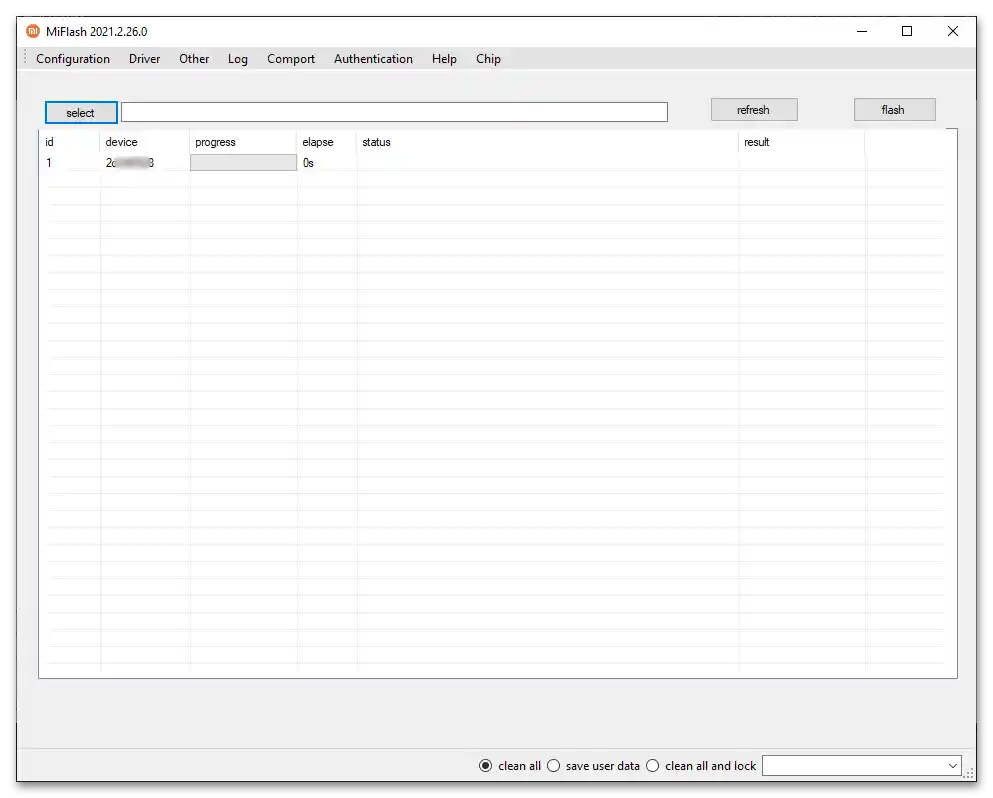This screenshot has width=993, height=798.
Task: Minimize the MiFlash window
Action: (862, 31)
